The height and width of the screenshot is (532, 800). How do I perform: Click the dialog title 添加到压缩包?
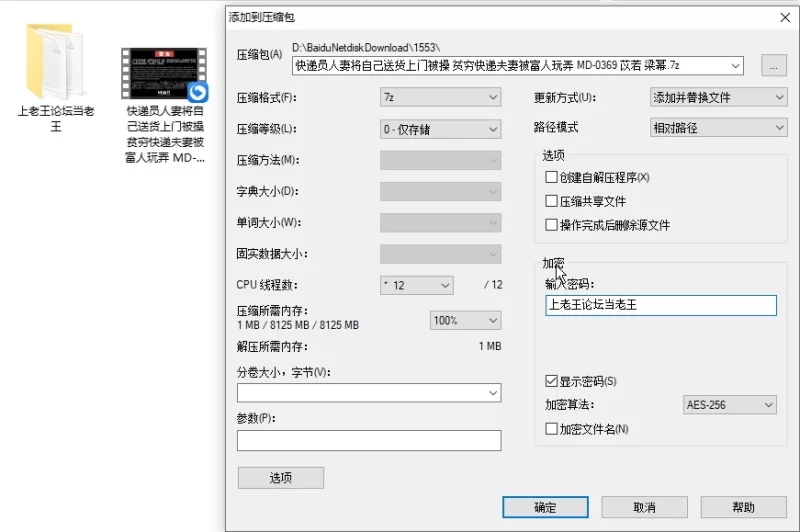click(x=262, y=17)
